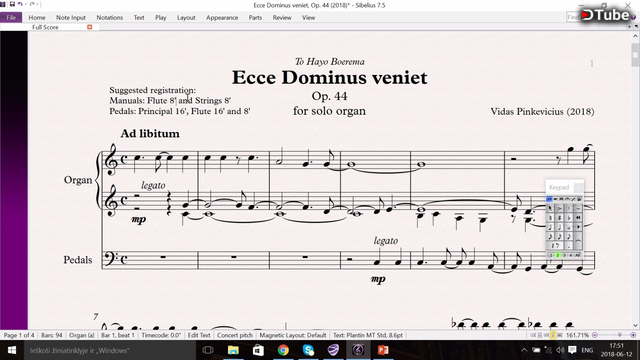Image resolution: width=640 pixels, height=360 pixels.
Task: Open the Home ribbon tab
Action: (37, 18)
